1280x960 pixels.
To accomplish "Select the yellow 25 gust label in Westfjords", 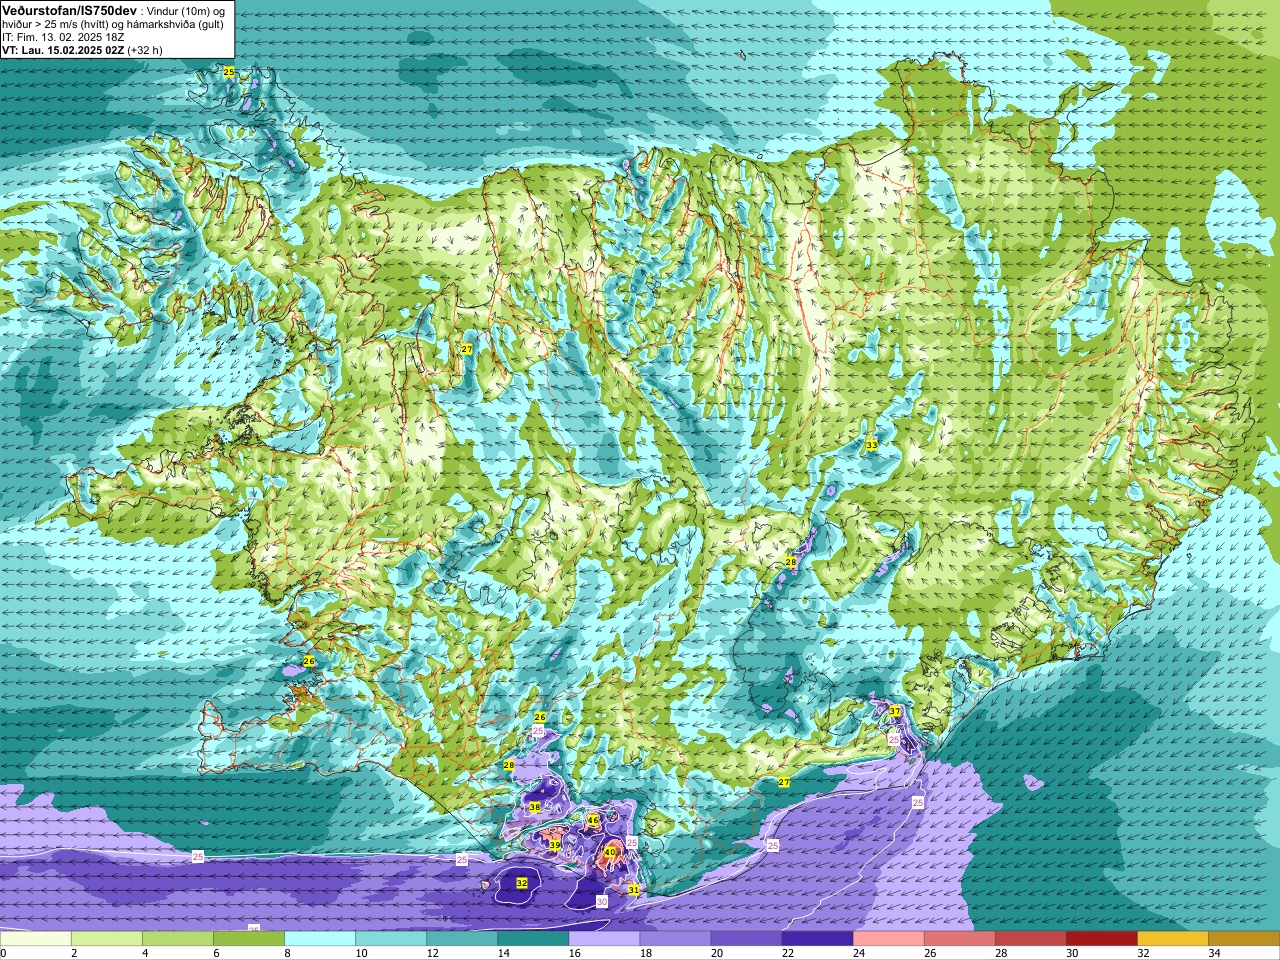I will 229,72.
